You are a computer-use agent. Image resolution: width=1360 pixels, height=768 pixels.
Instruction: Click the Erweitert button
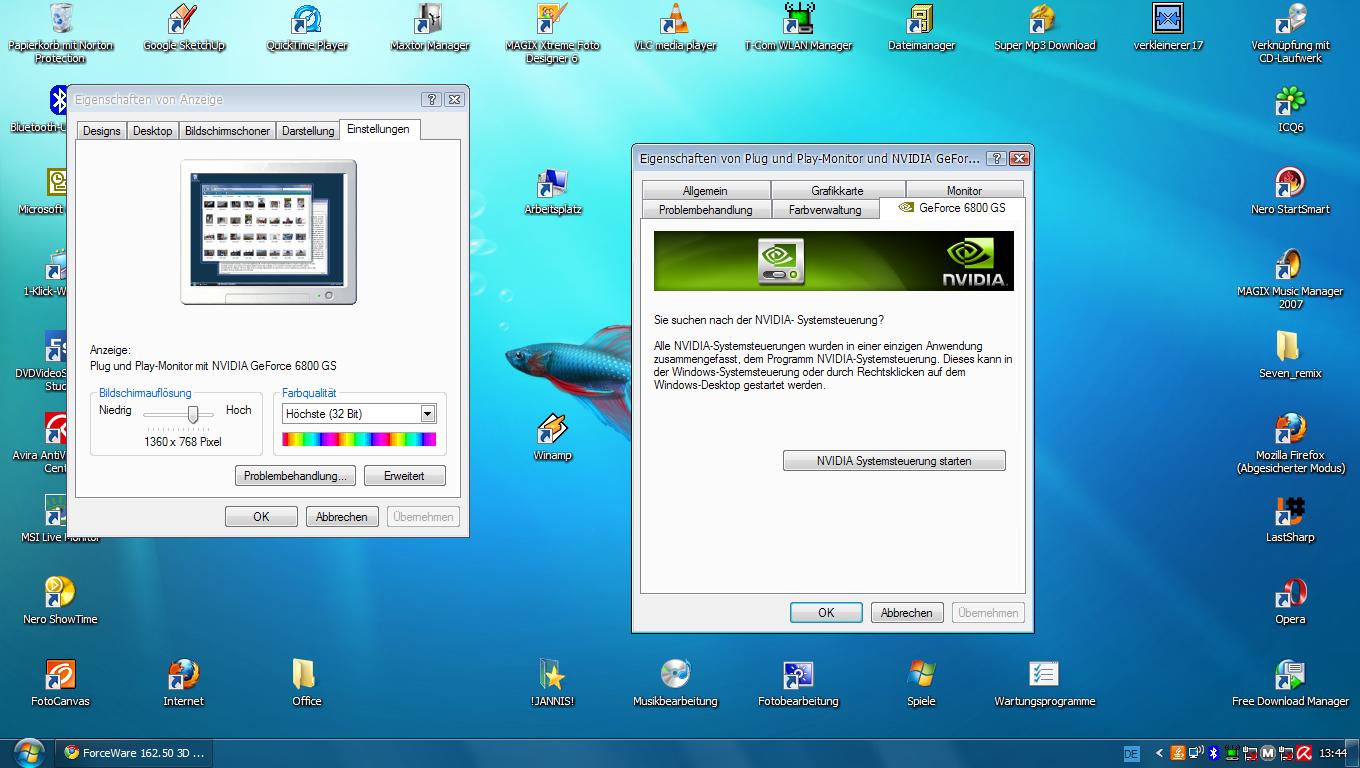click(404, 476)
